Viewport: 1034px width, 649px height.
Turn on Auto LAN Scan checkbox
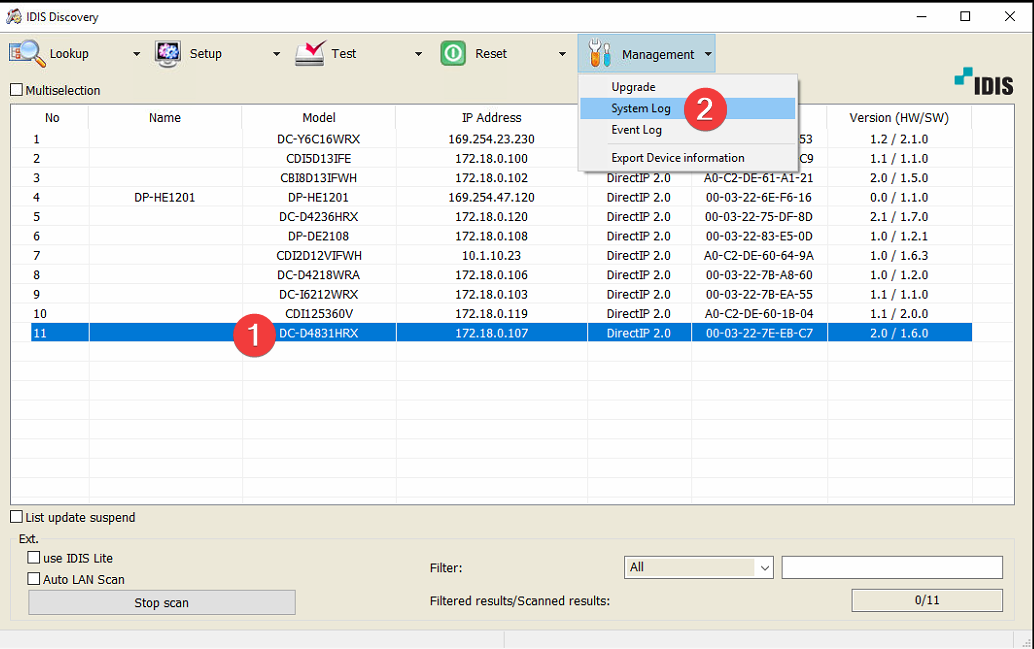pyautogui.click(x=34, y=579)
